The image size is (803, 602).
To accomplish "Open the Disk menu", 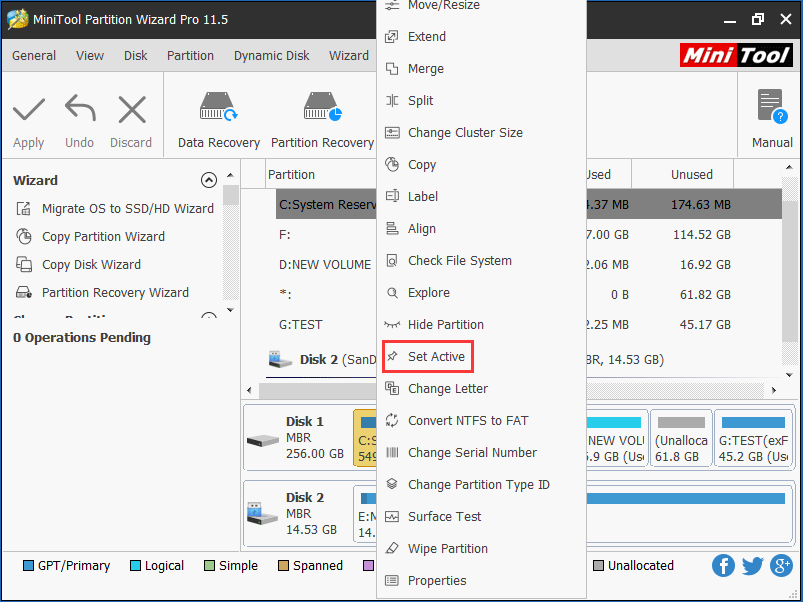I will [x=135, y=55].
